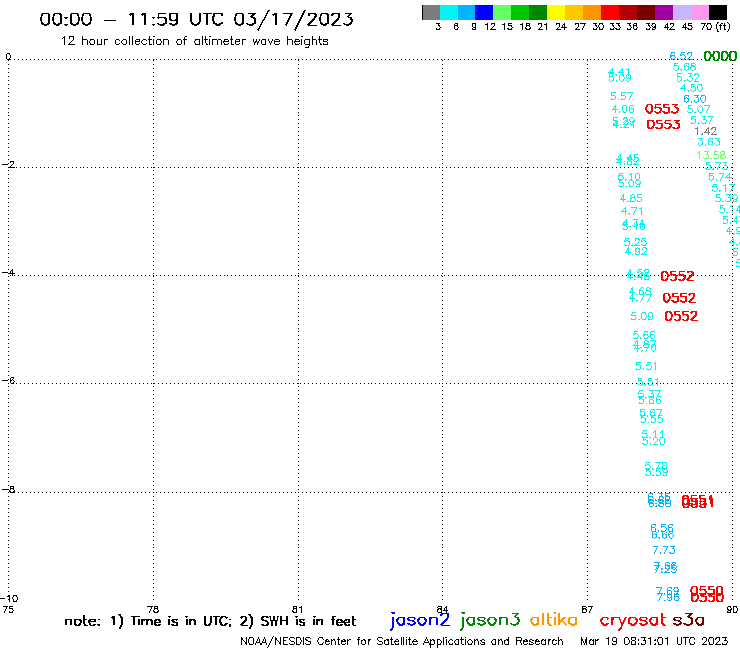Viewport: 740px width, 650px height.
Task: Click the wave height value "5.68"
Action: click(684, 67)
